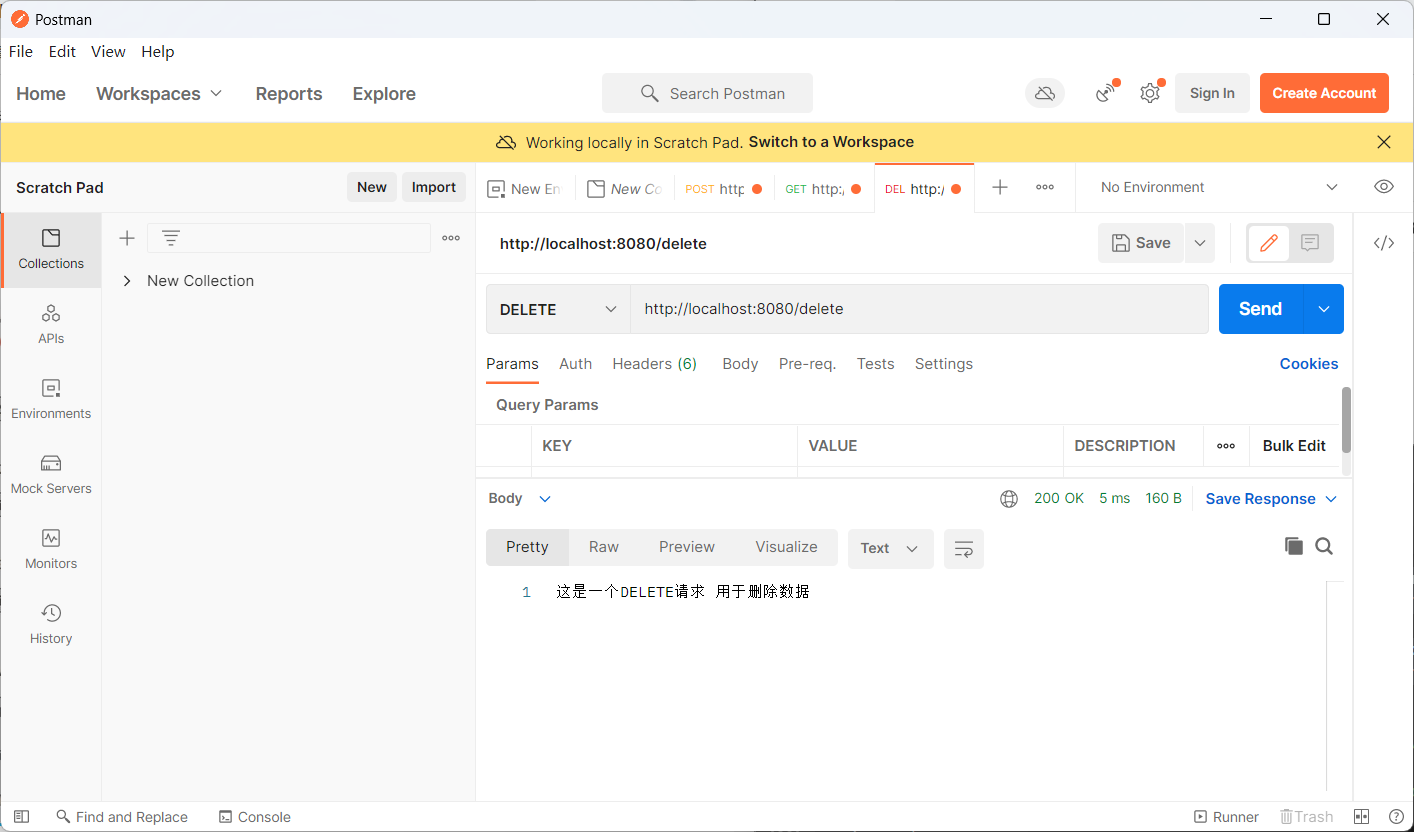Image resolution: width=1414 pixels, height=832 pixels.
Task: Copy the response body with copy icon
Action: 1294,546
